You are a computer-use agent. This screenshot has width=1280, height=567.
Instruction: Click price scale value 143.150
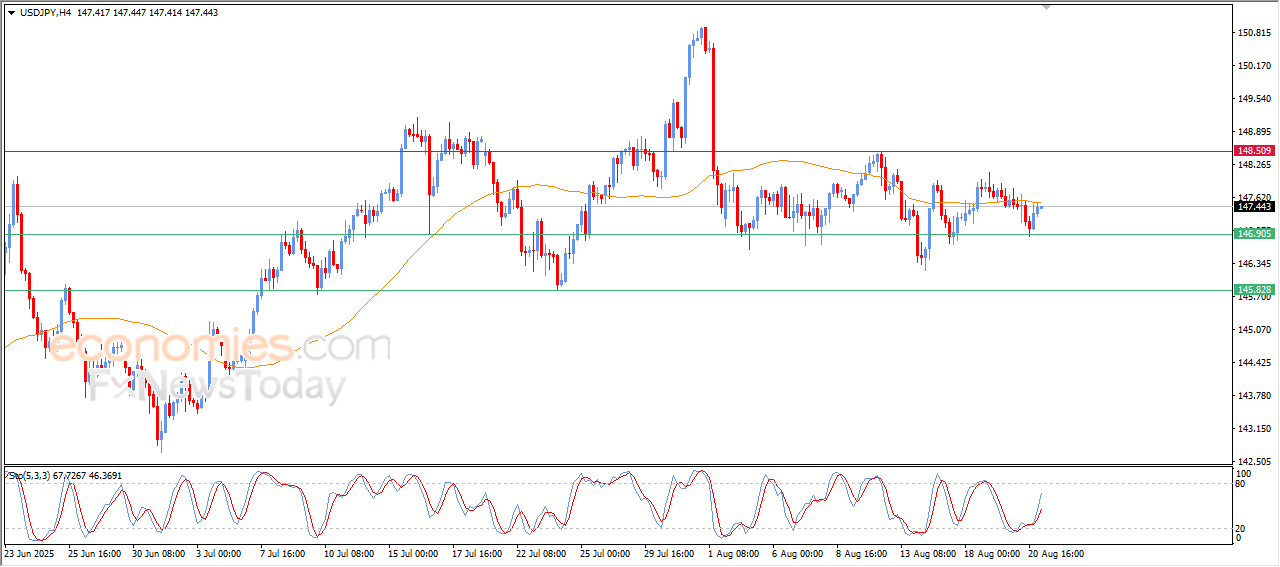[x=1254, y=429]
